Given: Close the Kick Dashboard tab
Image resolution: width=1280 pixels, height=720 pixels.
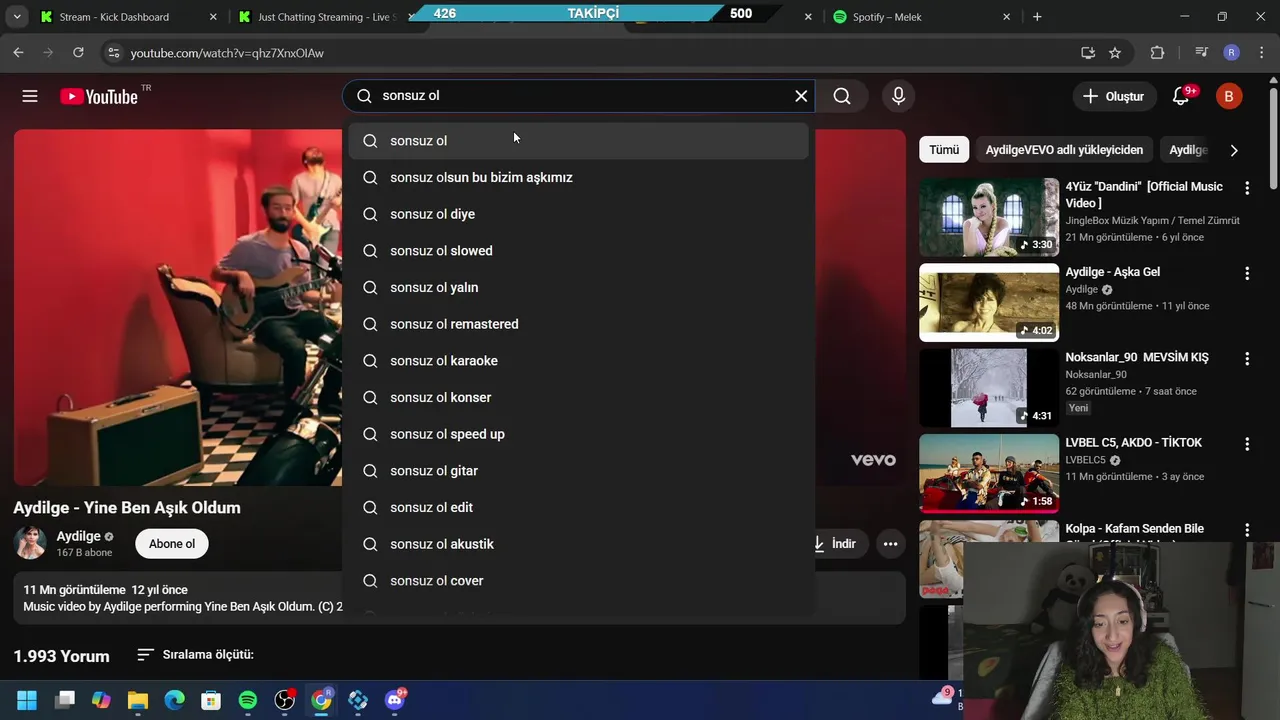Looking at the screenshot, I should (x=213, y=17).
